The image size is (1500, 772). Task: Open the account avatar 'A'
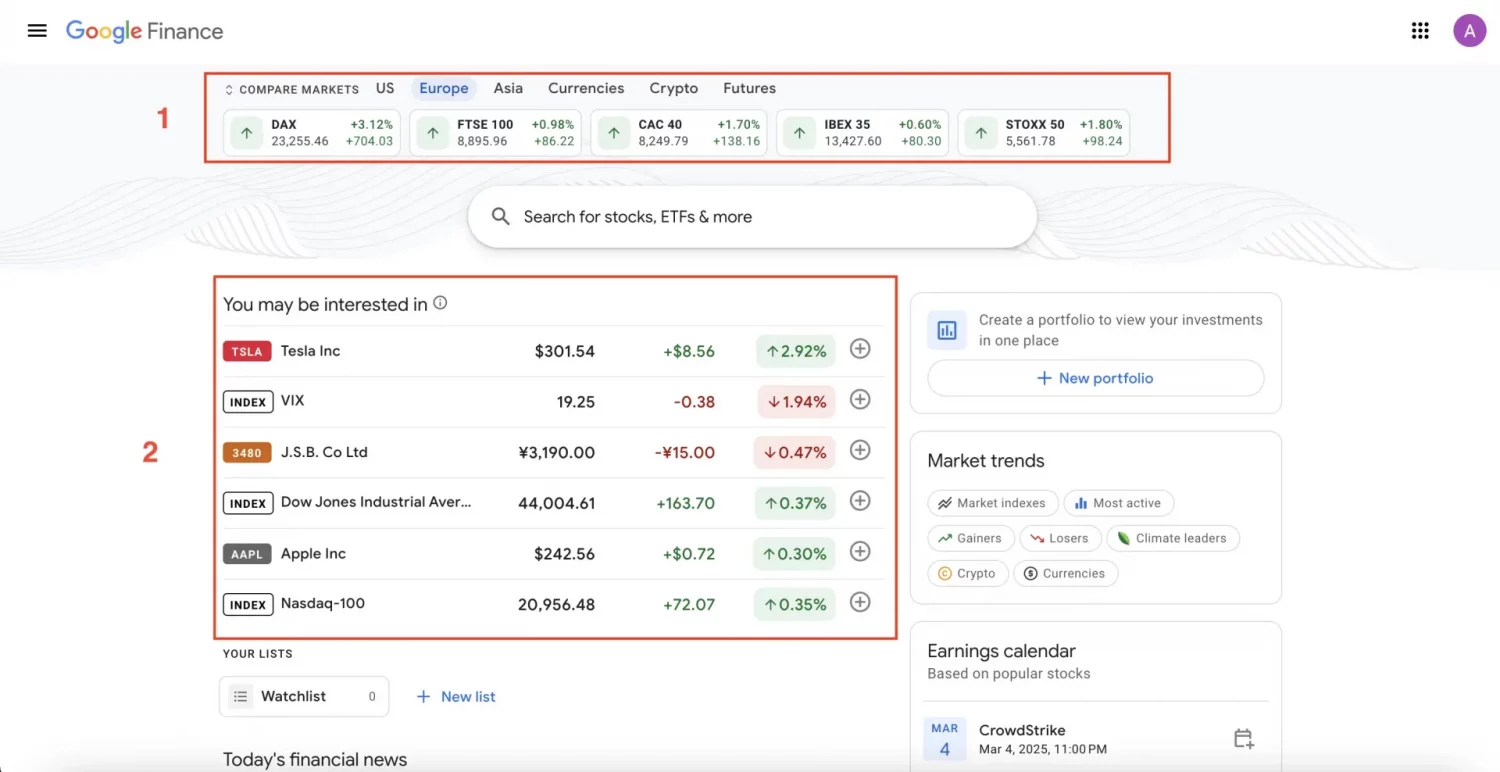pos(1469,31)
